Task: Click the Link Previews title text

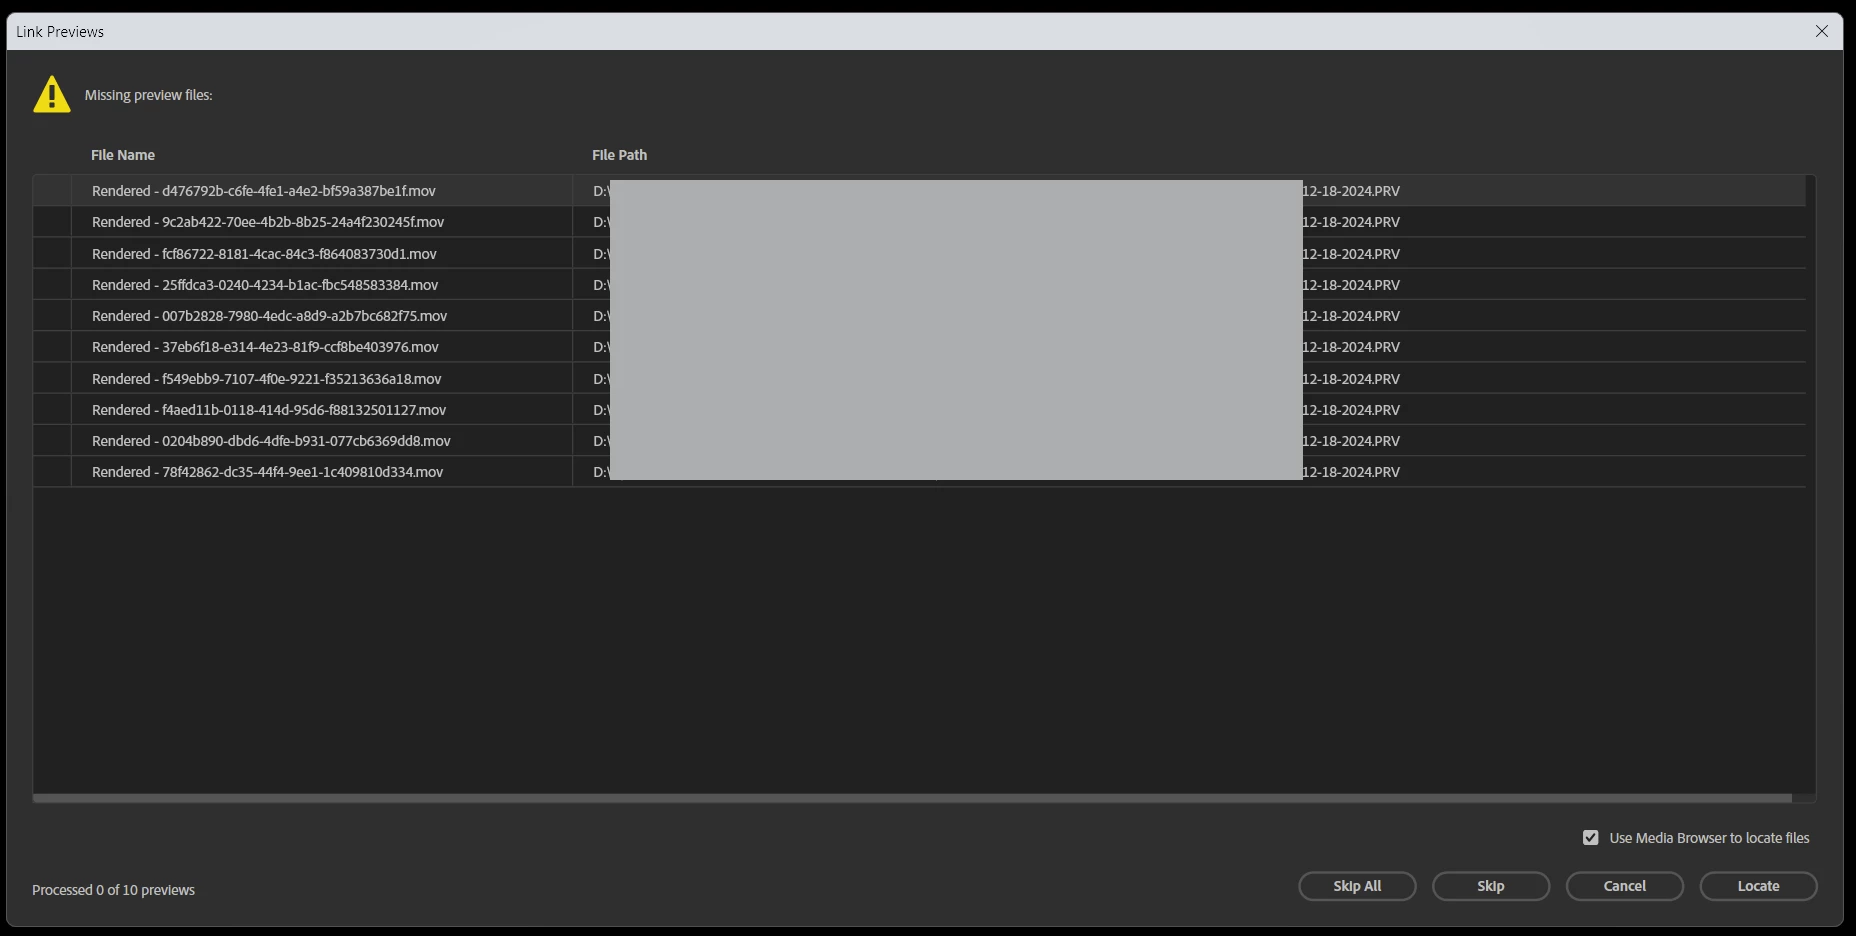Action: coord(60,32)
